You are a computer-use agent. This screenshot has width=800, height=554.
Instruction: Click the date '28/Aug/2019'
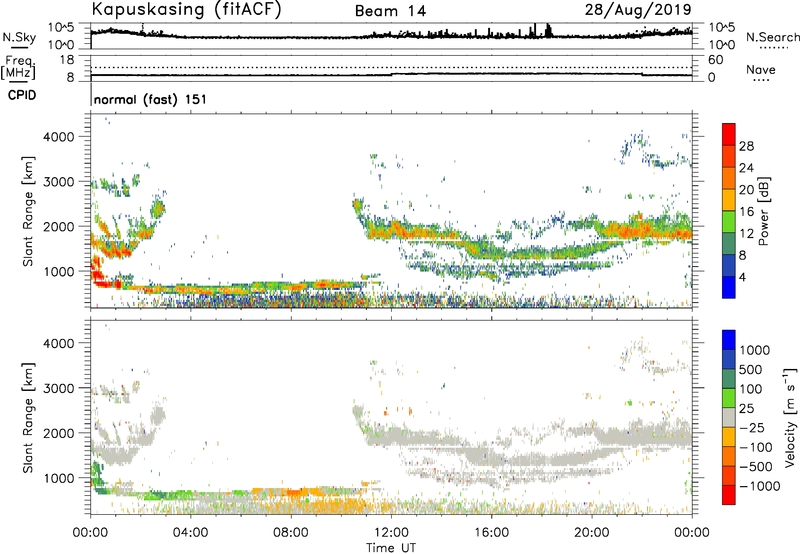tap(638, 10)
